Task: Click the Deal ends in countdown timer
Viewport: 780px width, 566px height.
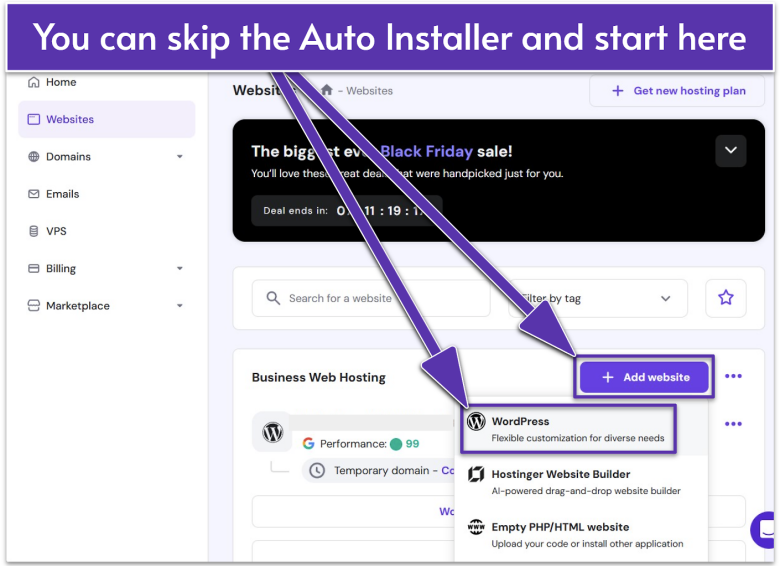Action: tap(346, 211)
